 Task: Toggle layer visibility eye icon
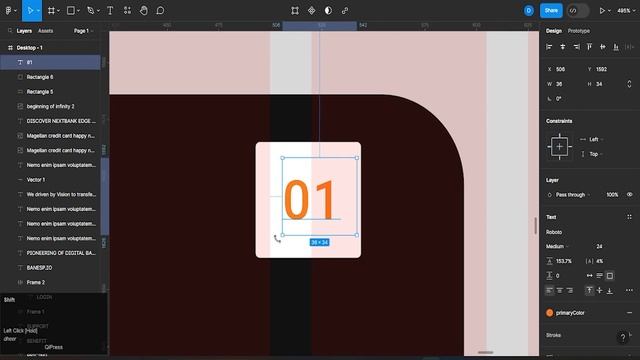[x=629, y=195]
